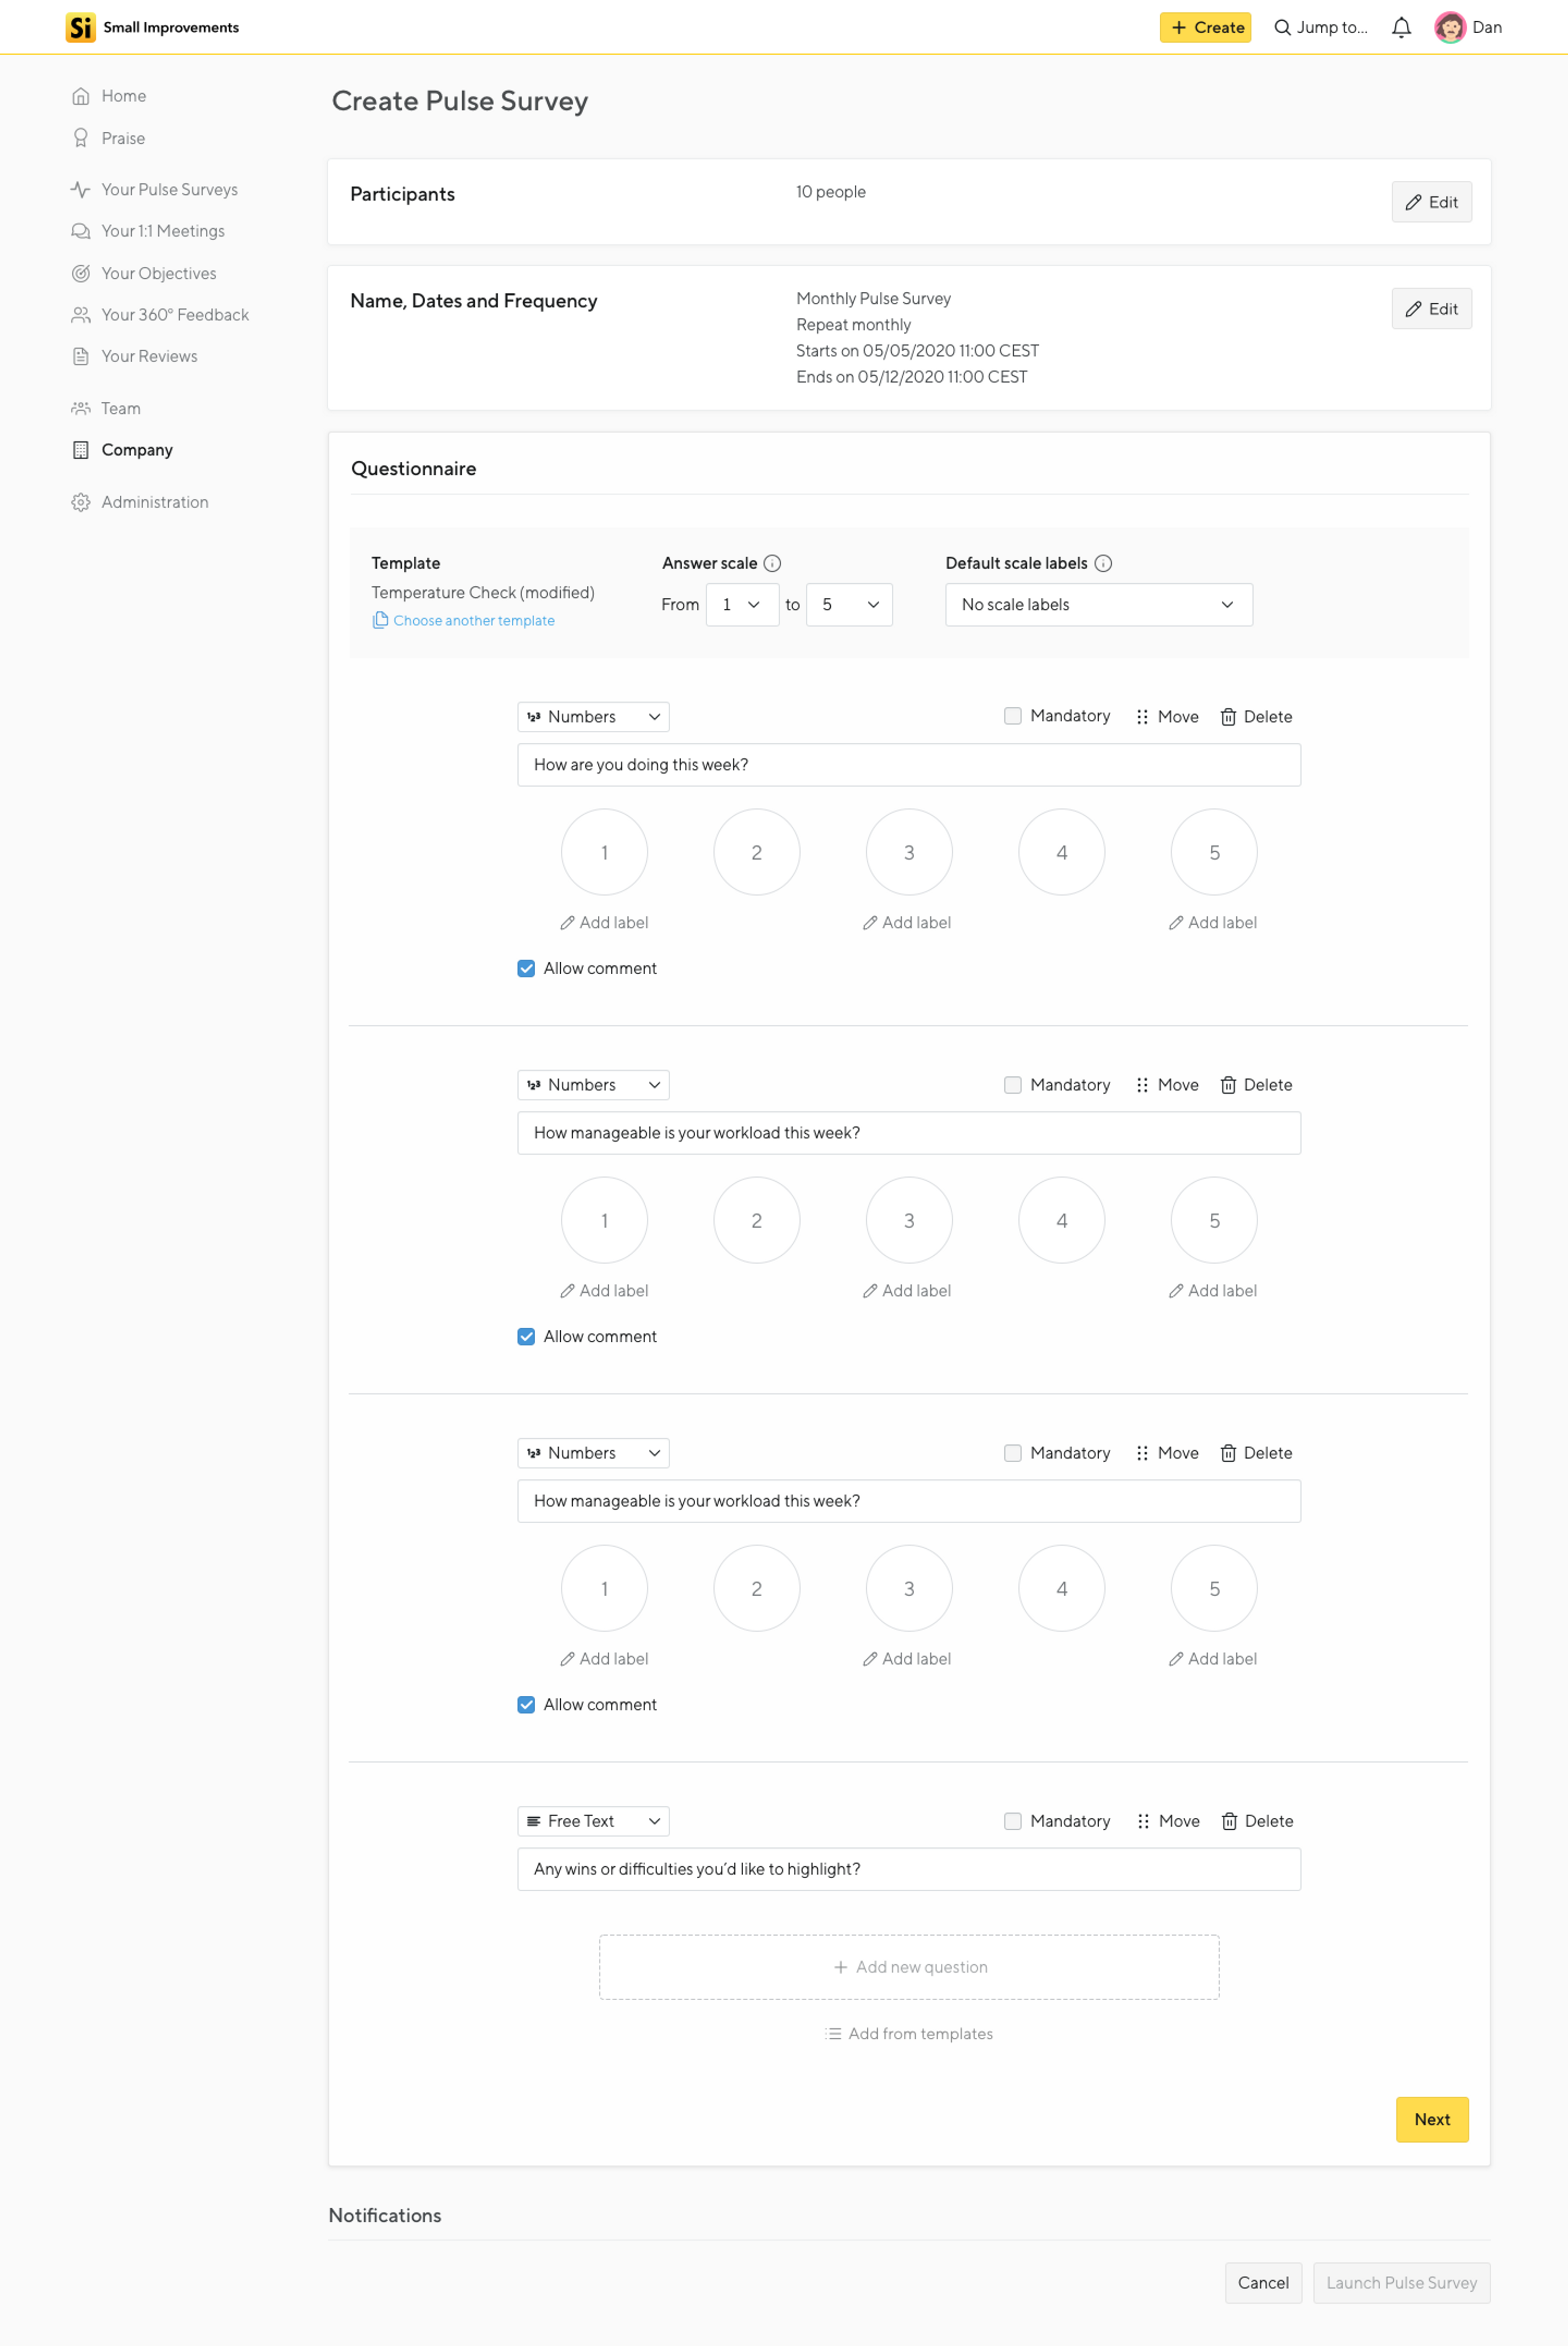Delete the third Numbers question
The width and height of the screenshot is (1568, 2346).
[x=1256, y=1453]
